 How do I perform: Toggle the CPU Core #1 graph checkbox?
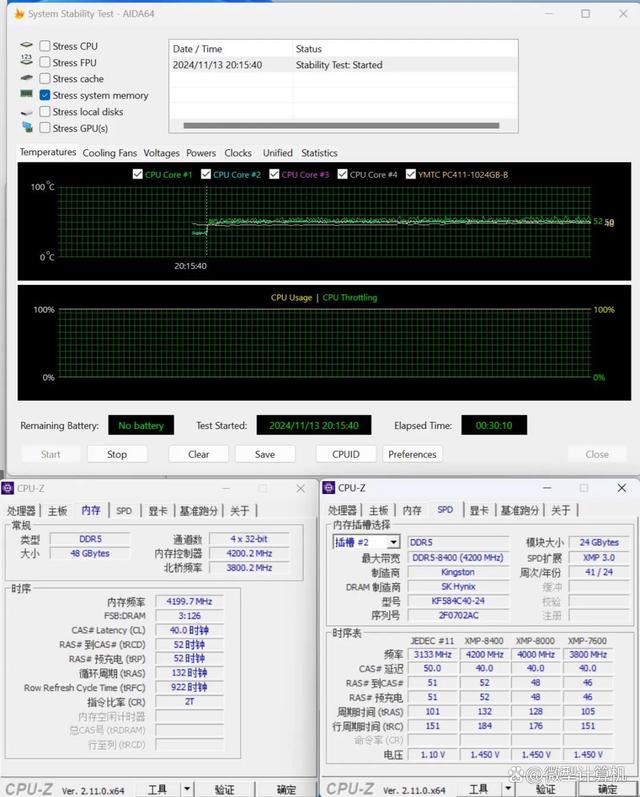coord(138,174)
